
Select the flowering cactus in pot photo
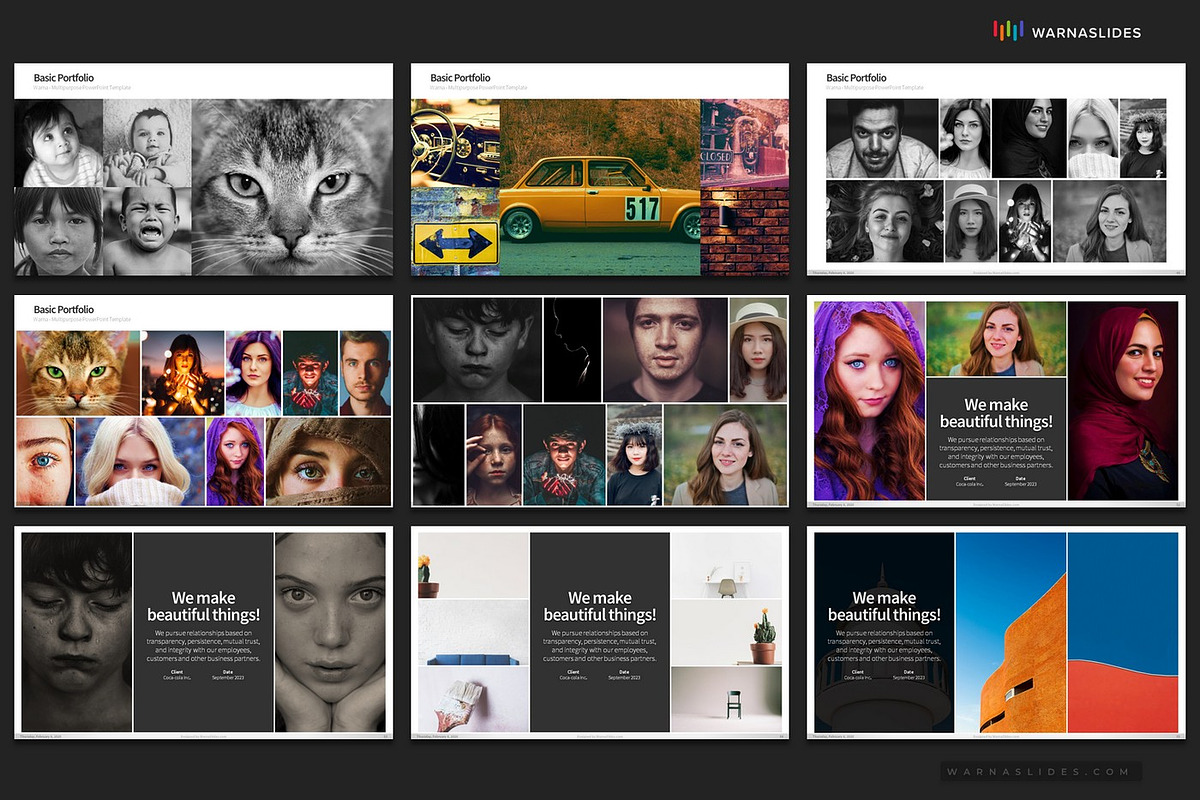click(x=726, y=632)
